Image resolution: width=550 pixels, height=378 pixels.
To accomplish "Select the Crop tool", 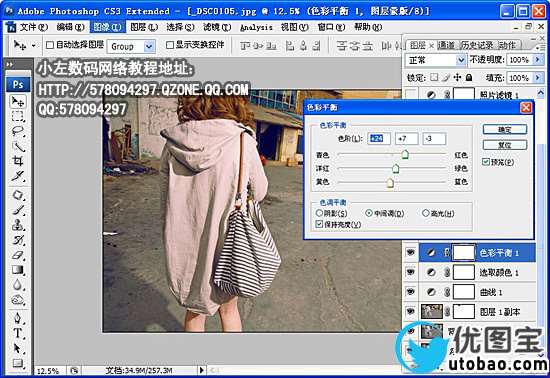I will [x=18, y=161].
